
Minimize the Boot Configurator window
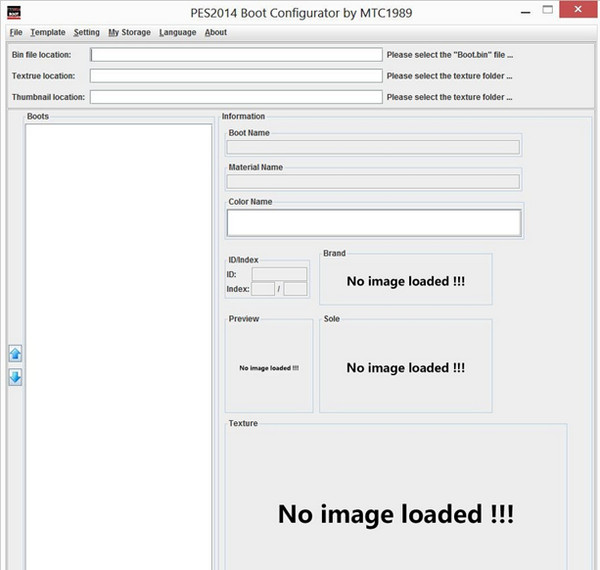click(526, 12)
